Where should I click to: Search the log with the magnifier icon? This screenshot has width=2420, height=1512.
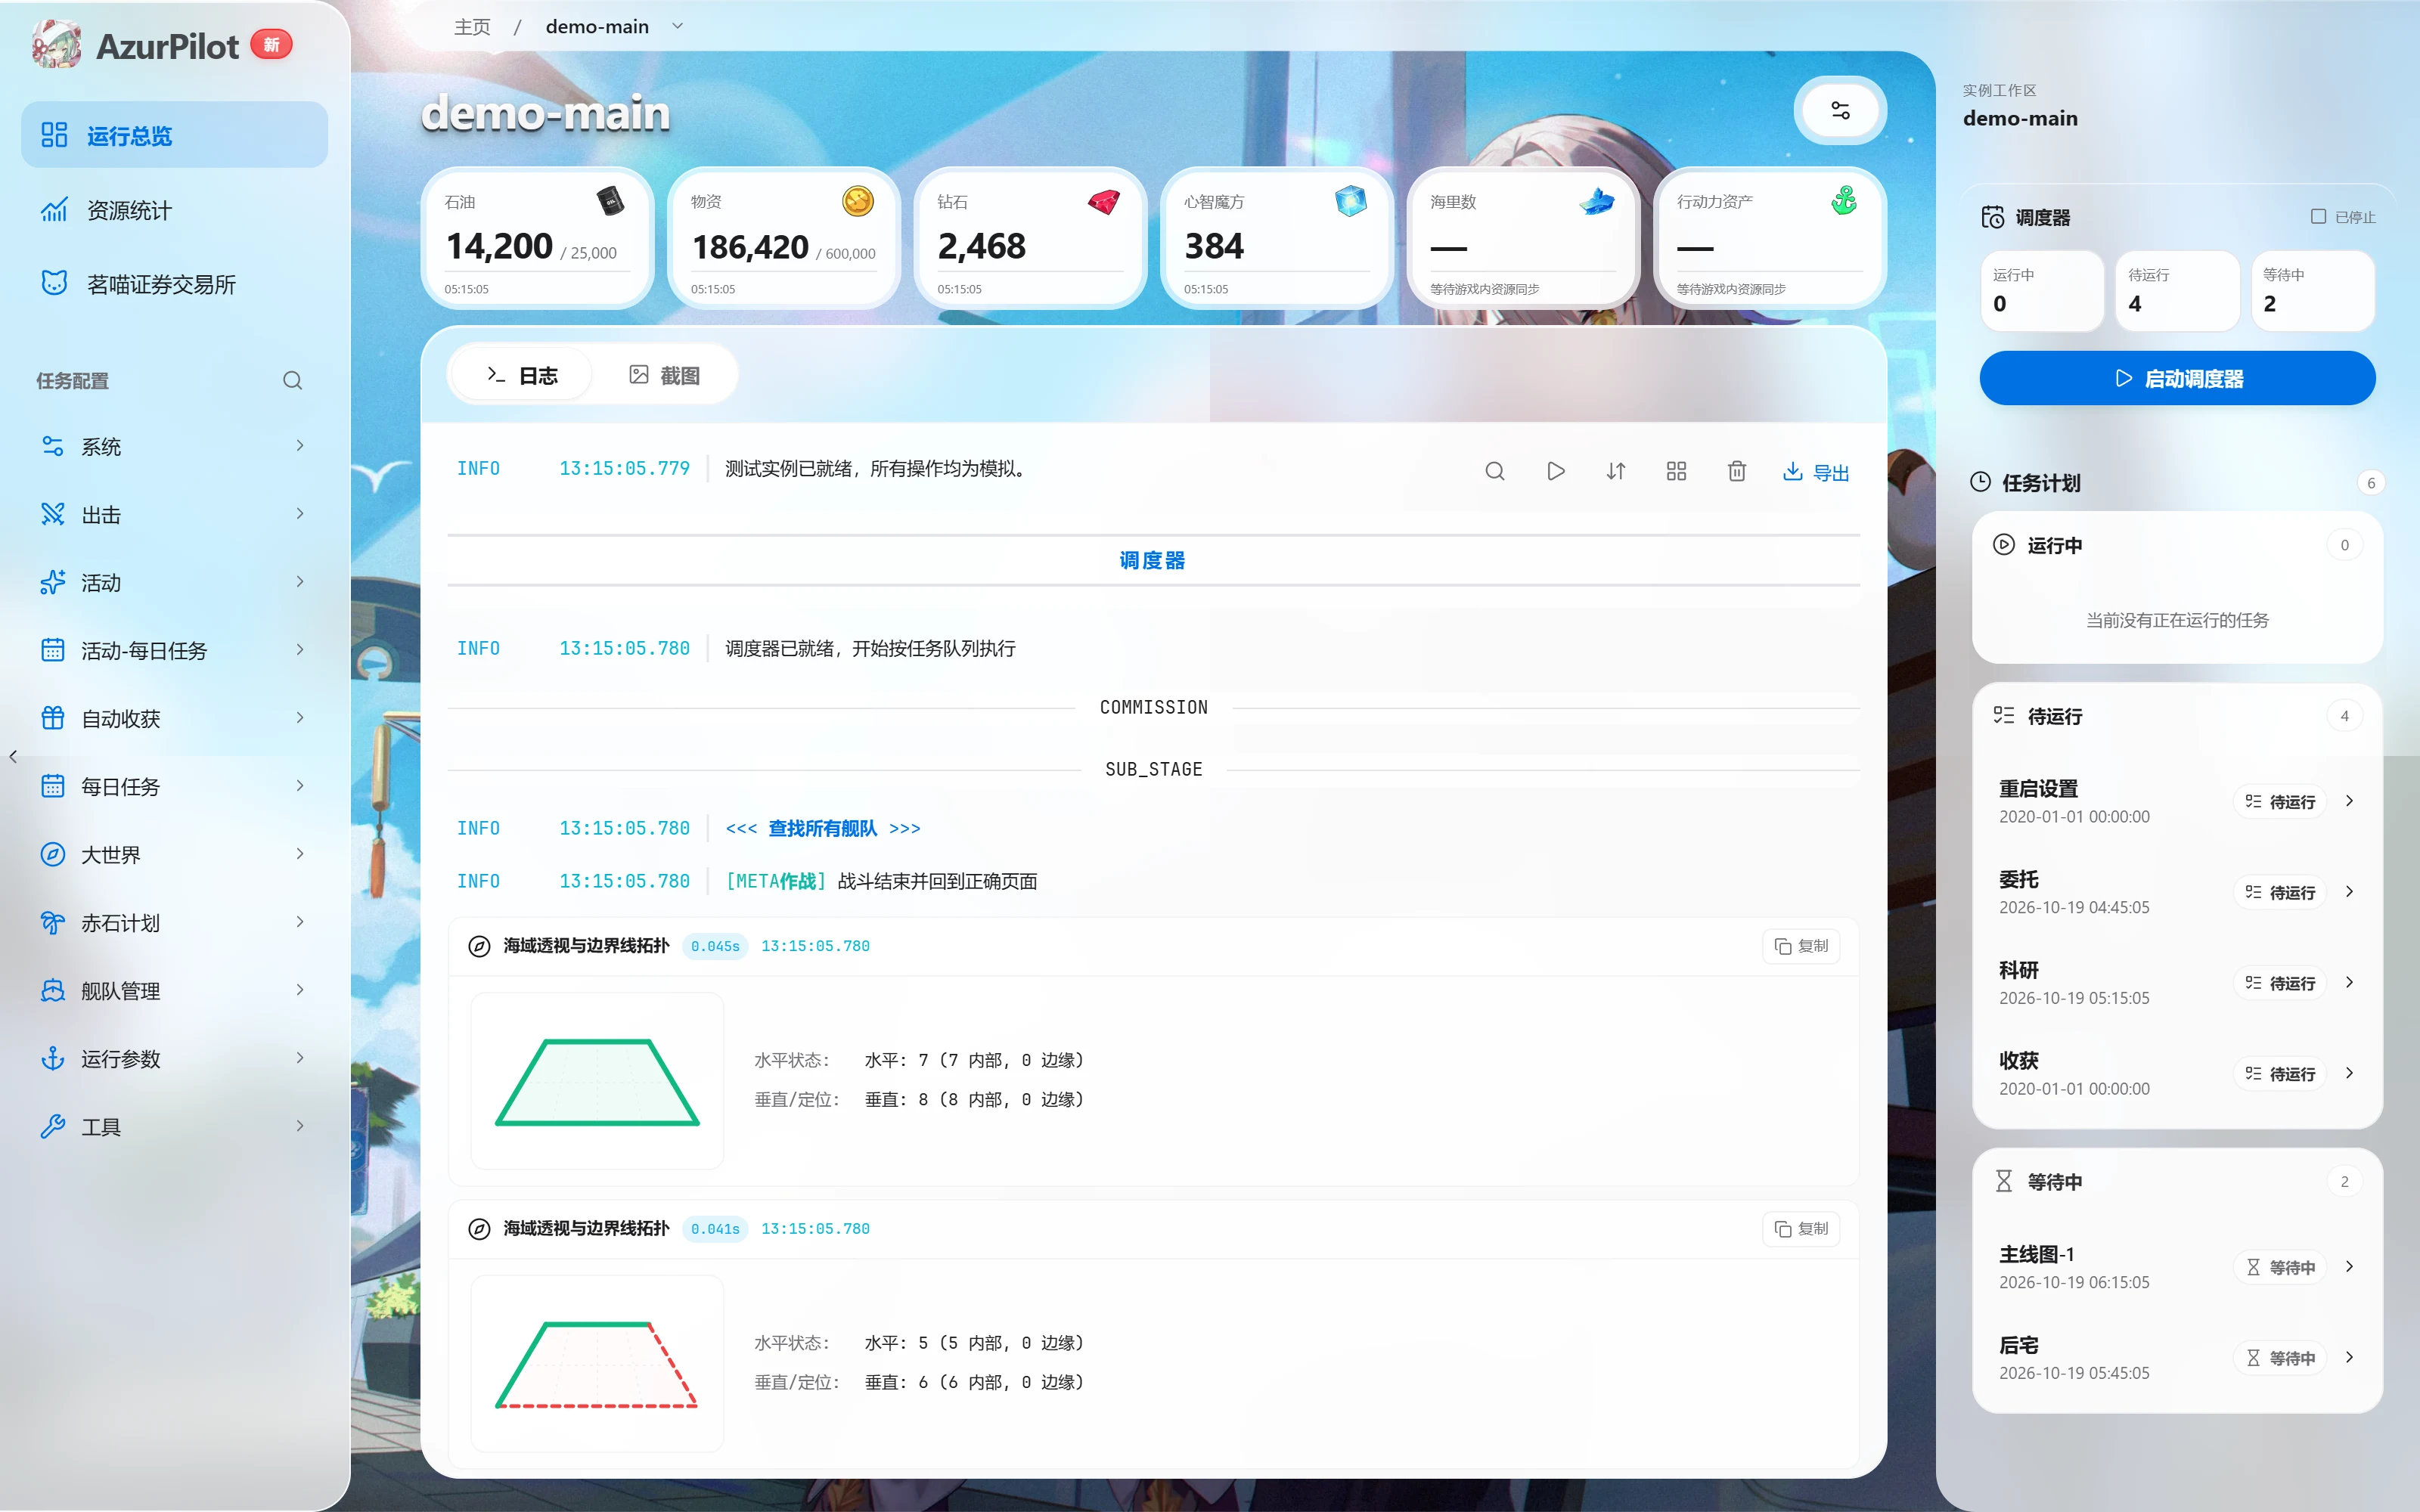click(x=1495, y=471)
